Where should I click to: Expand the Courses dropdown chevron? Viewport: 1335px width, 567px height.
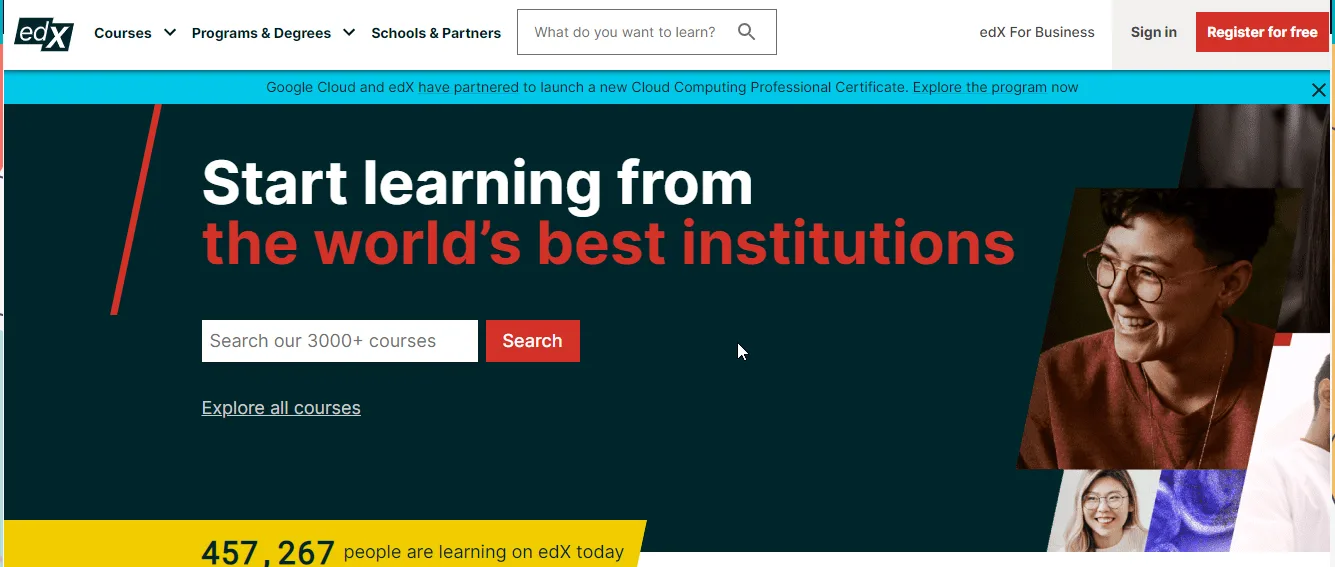coord(170,32)
